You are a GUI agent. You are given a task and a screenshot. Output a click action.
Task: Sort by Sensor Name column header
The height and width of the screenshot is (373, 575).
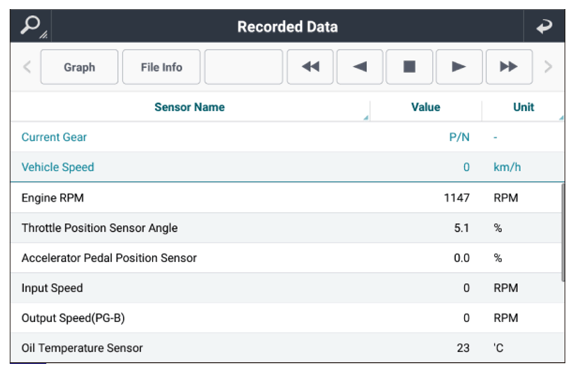click(190, 107)
